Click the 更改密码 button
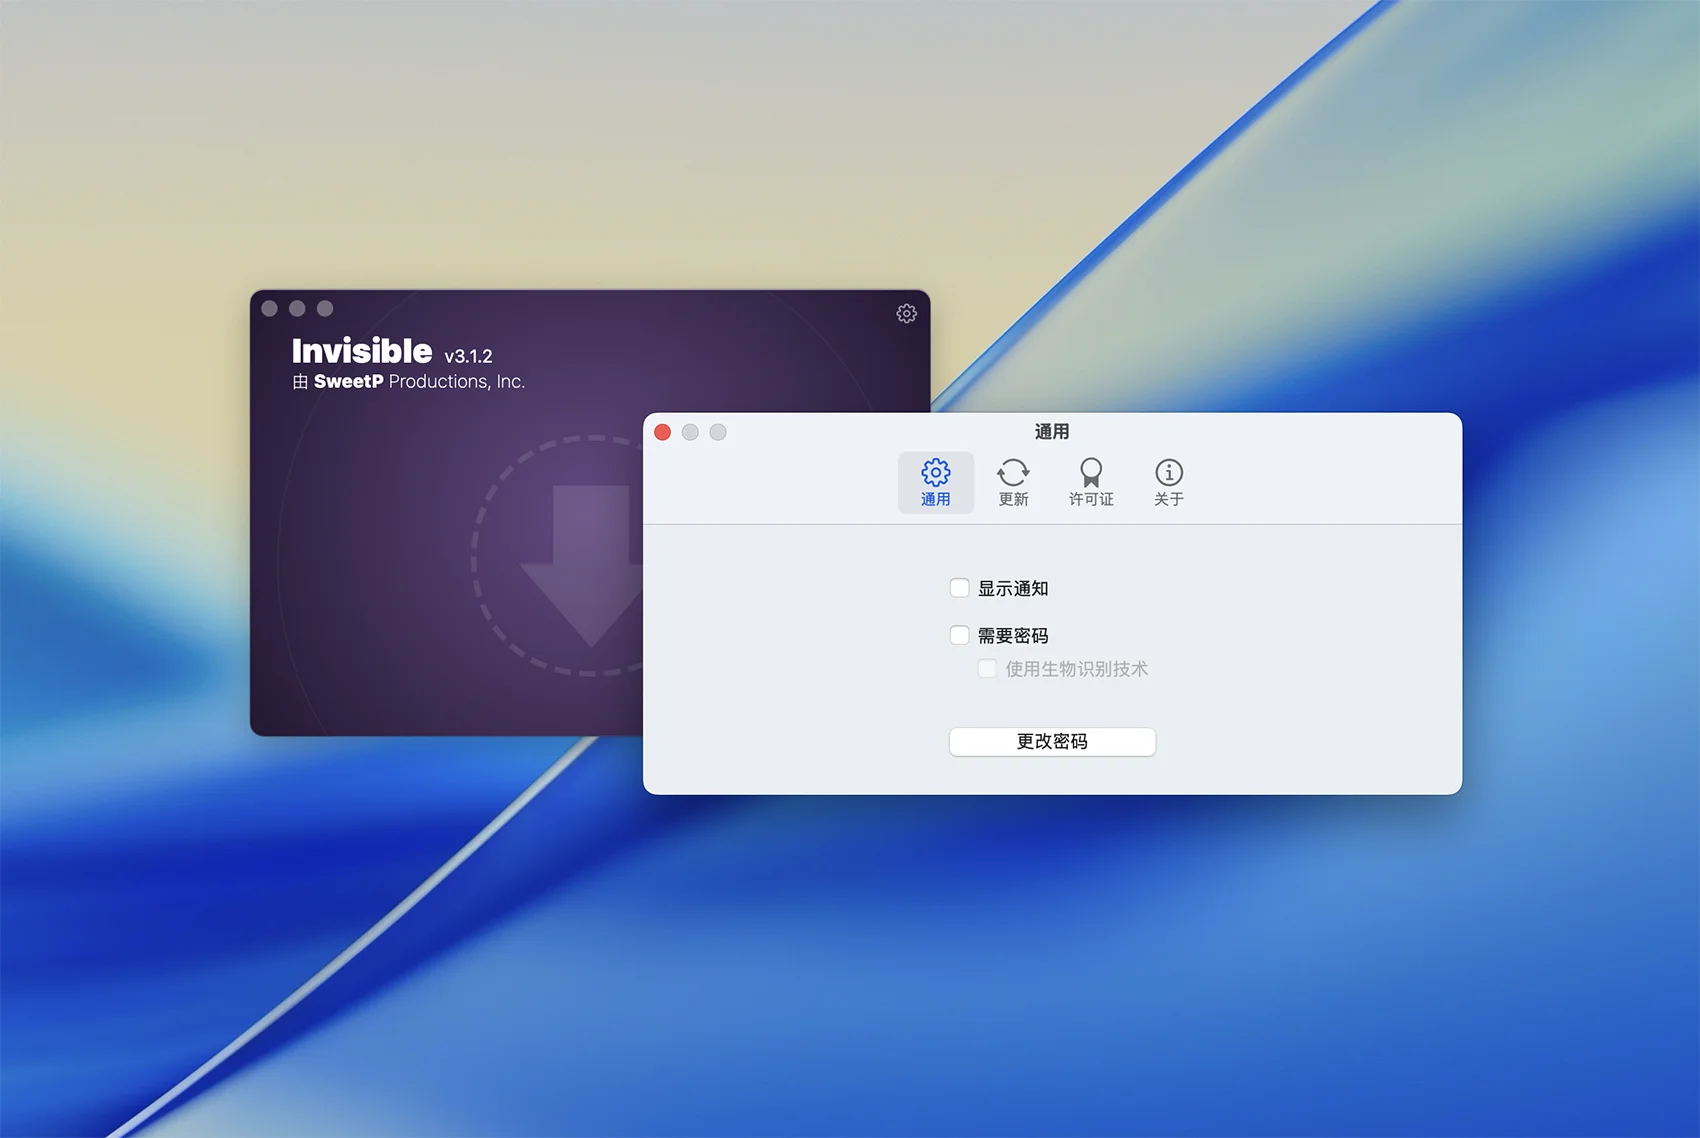This screenshot has width=1700, height=1138. 1052,742
